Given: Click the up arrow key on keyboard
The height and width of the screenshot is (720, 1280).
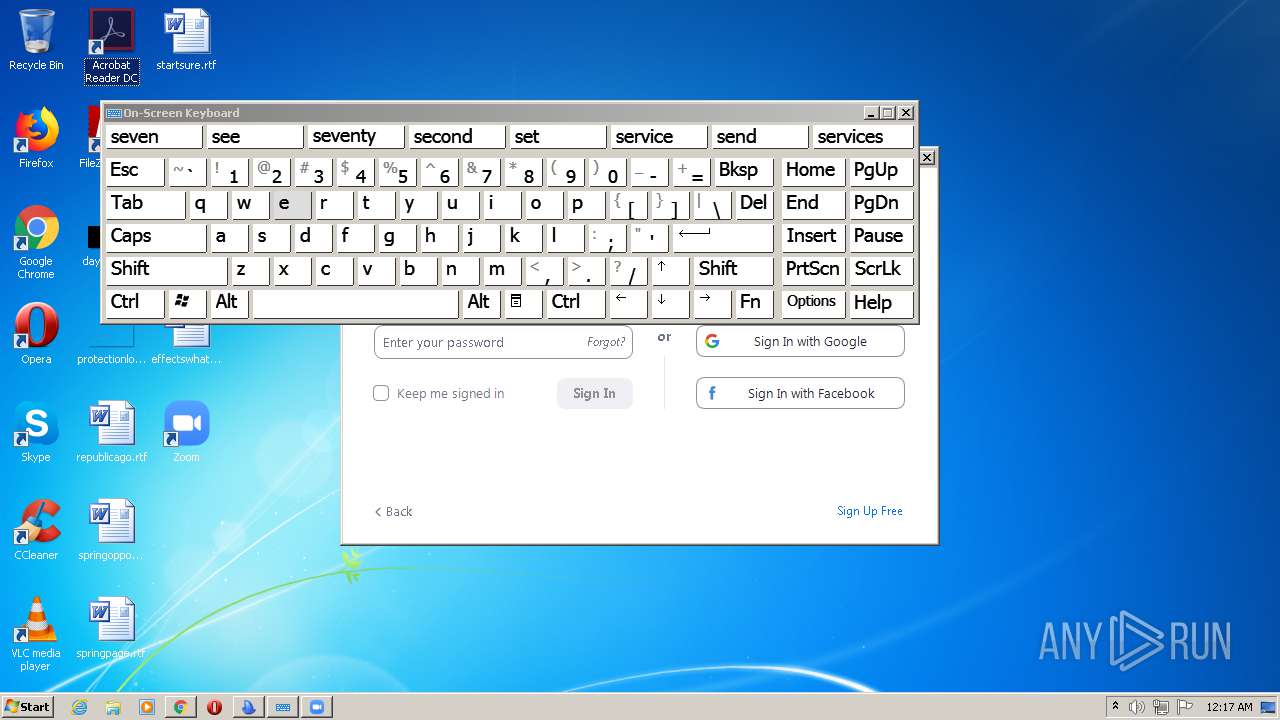Looking at the screenshot, I should point(671,269).
